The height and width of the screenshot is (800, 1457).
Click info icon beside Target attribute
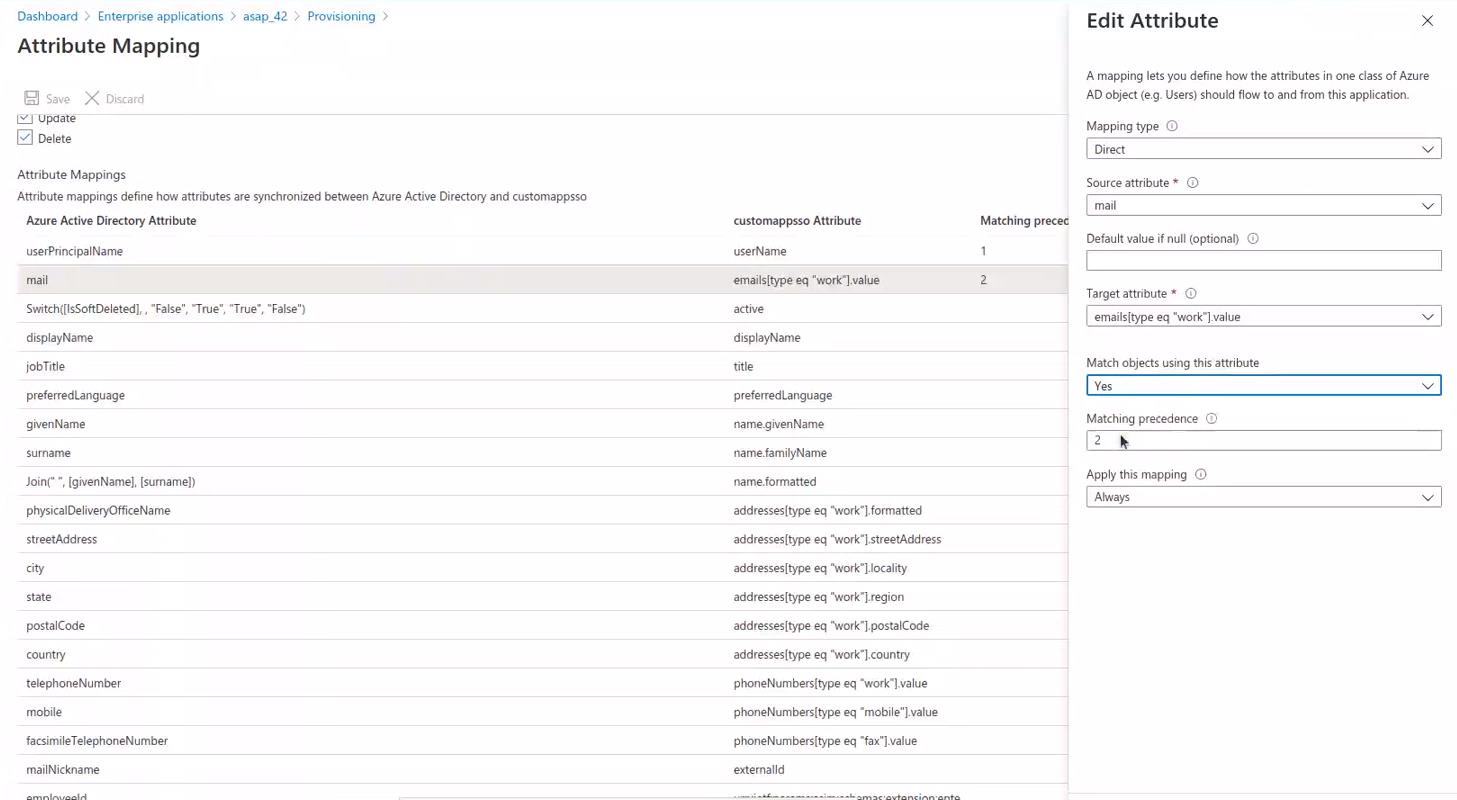1190,294
